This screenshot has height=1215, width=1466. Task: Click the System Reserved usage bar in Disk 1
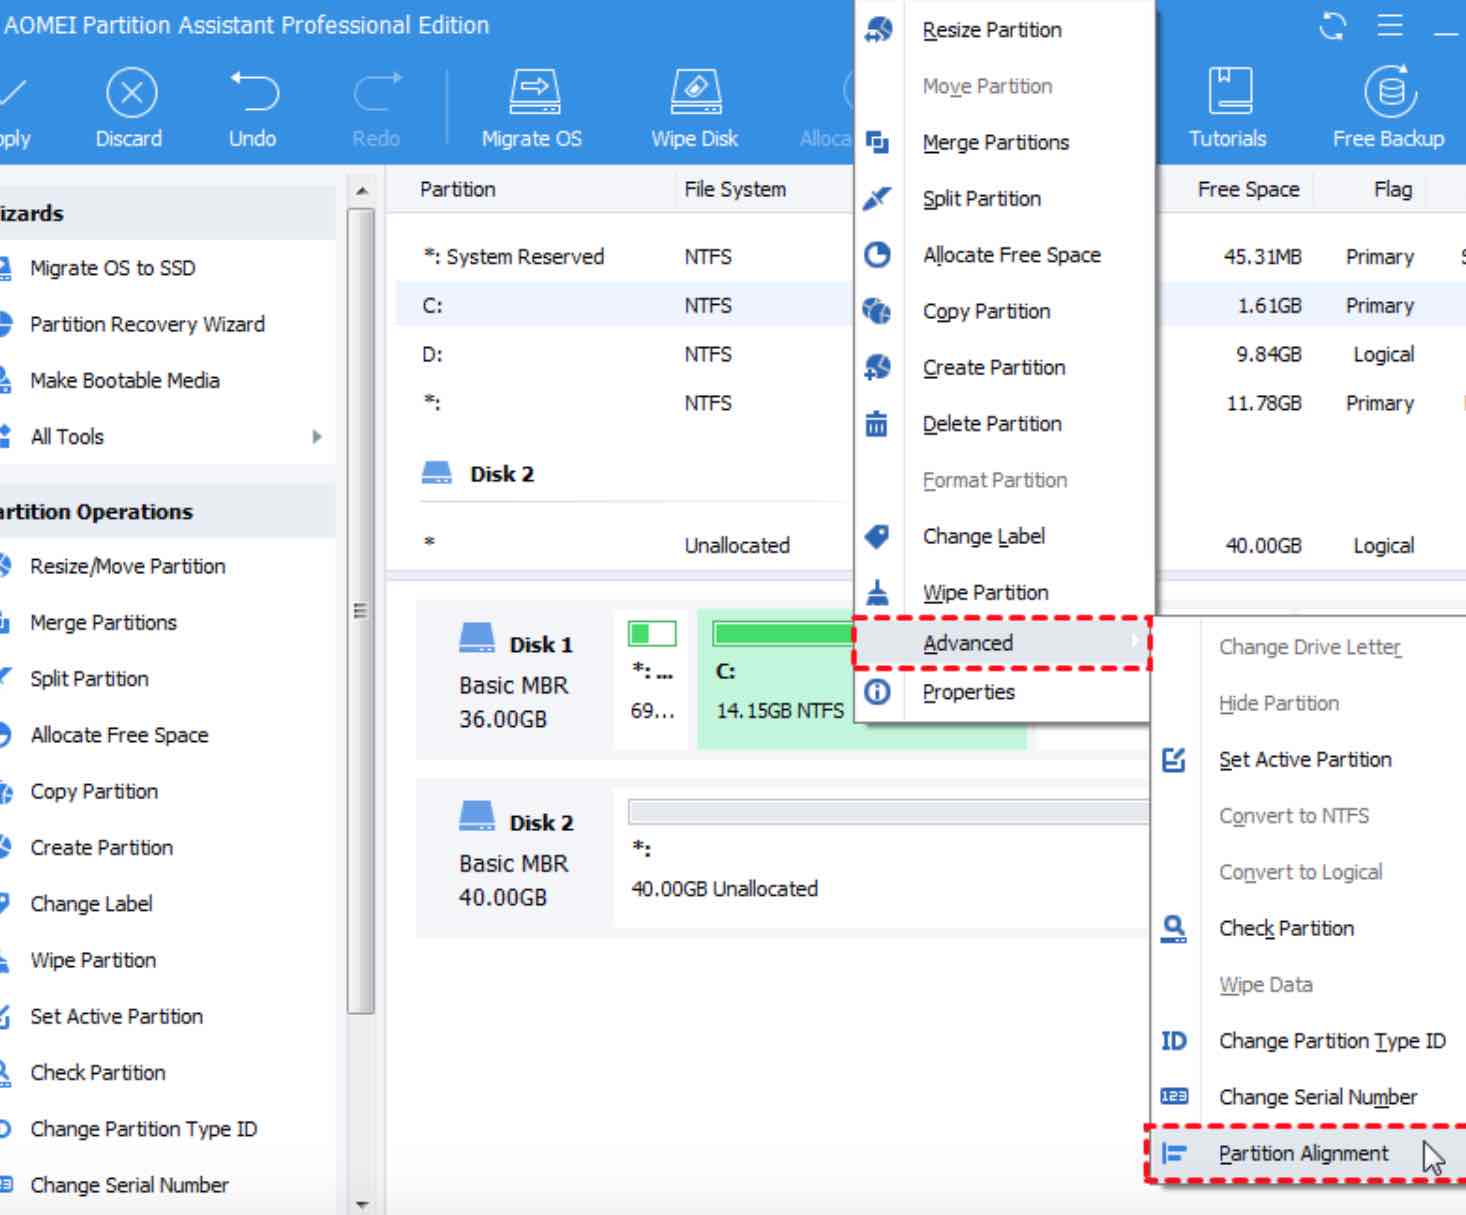[x=652, y=633]
